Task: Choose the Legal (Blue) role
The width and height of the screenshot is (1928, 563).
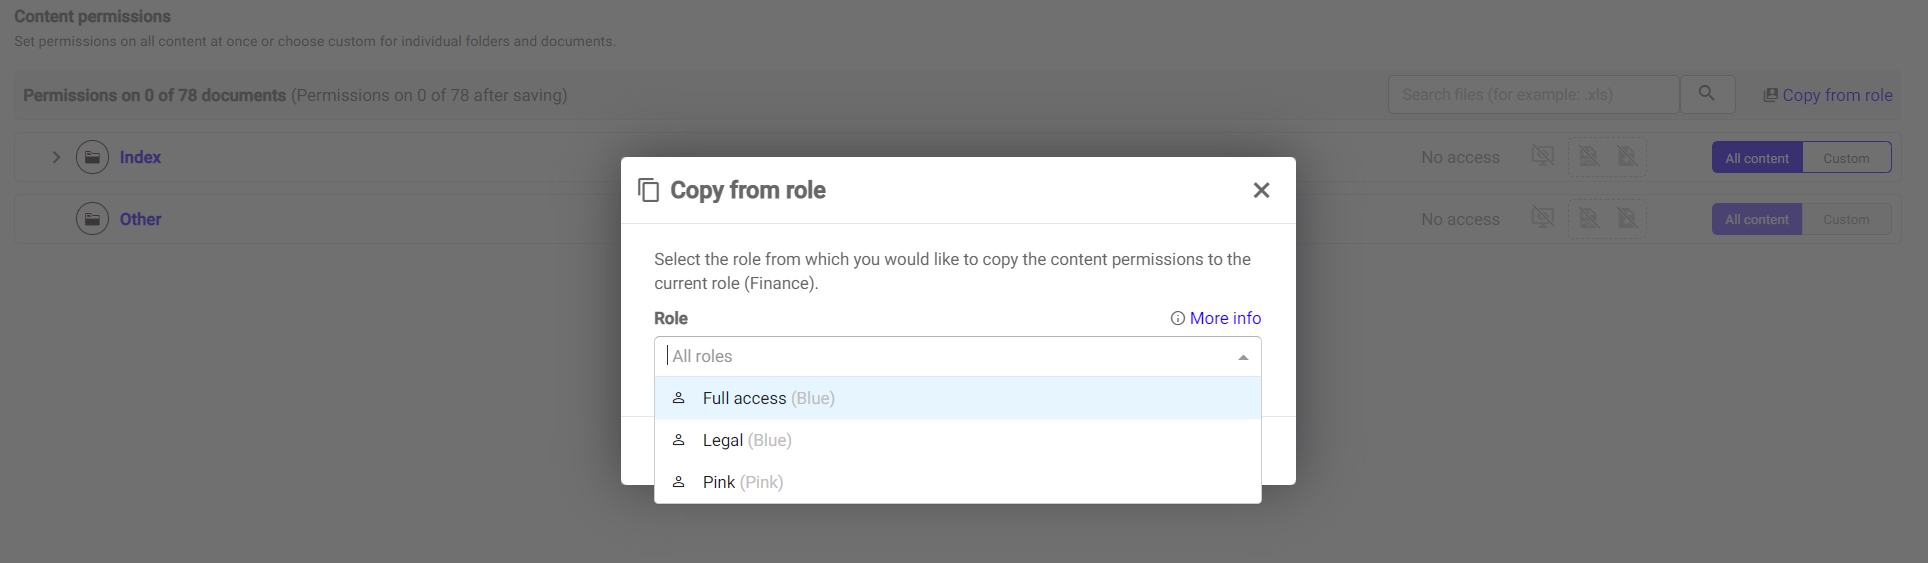Action: click(746, 440)
